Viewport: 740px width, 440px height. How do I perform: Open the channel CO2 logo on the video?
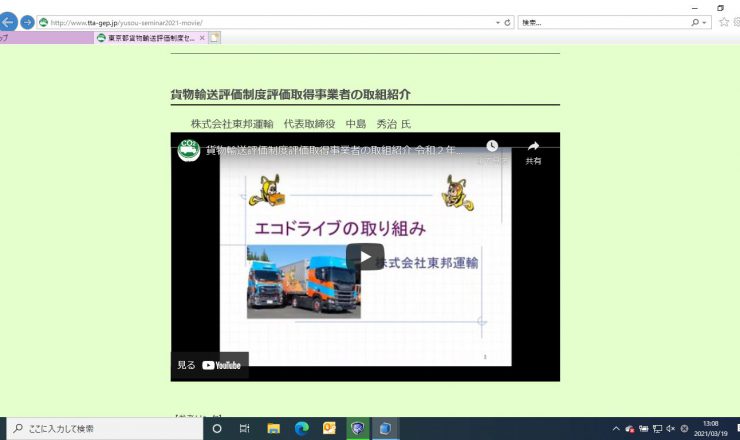pyautogui.click(x=189, y=150)
